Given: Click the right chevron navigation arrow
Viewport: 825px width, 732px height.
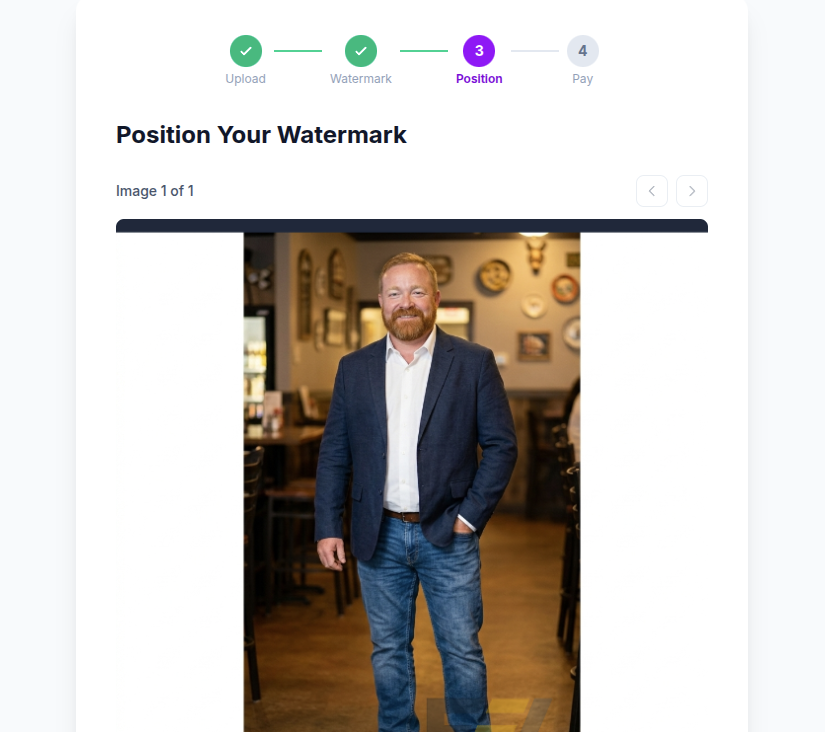Looking at the screenshot, I should tap(691, 190).
